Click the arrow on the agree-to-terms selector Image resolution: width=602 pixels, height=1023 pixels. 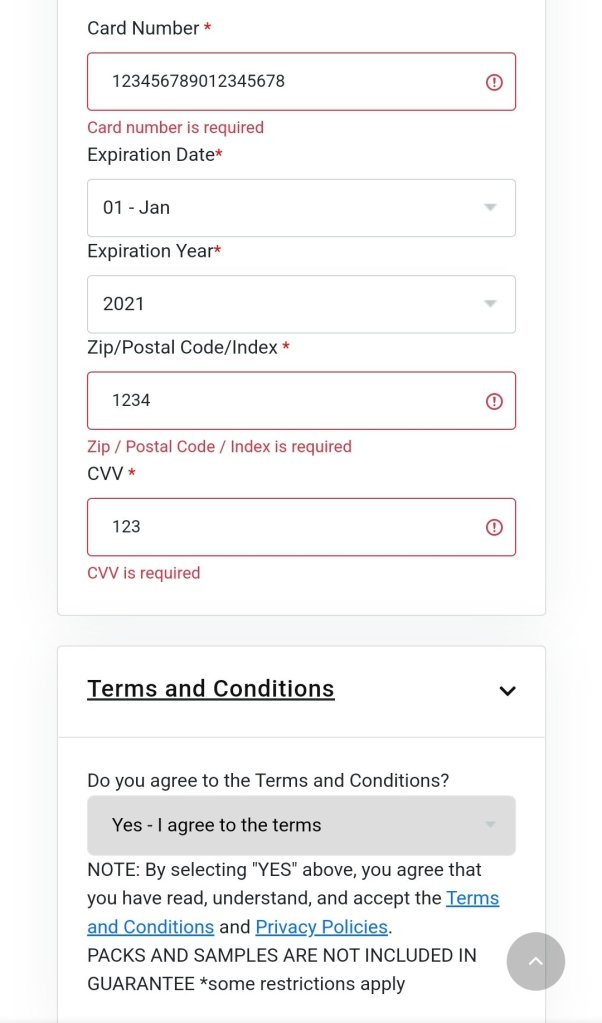pos(490,825)
